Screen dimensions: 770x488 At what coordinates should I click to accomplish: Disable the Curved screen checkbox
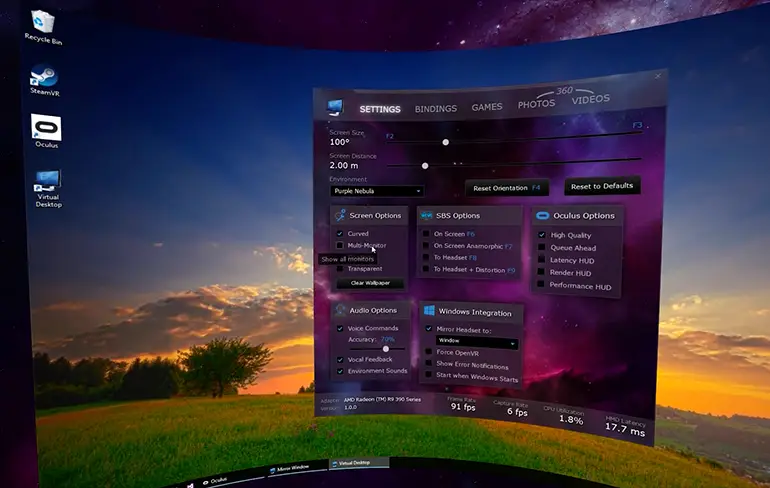(x=340, y=233)
